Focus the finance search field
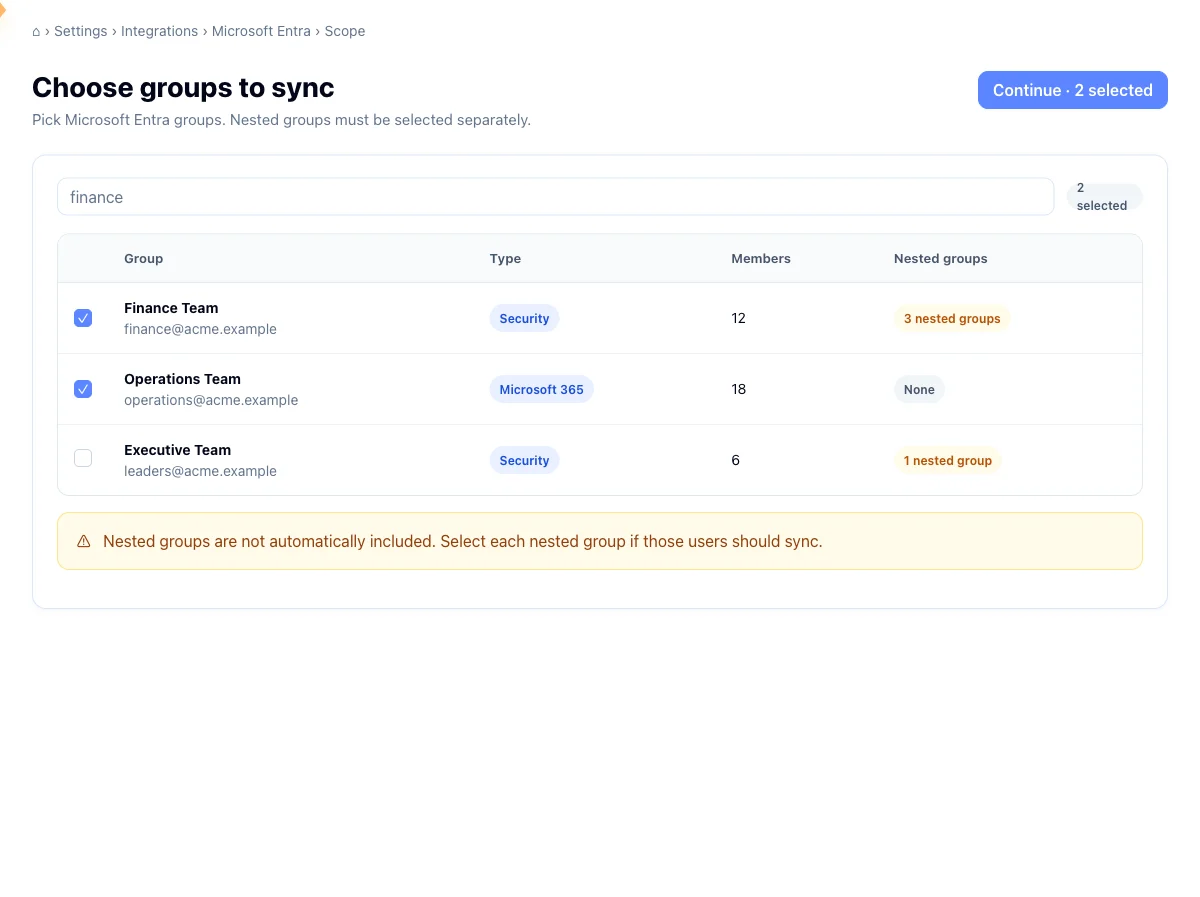The width and height of the screenshot is (1200, 897). pyautogui.click(x=555, y=197)
